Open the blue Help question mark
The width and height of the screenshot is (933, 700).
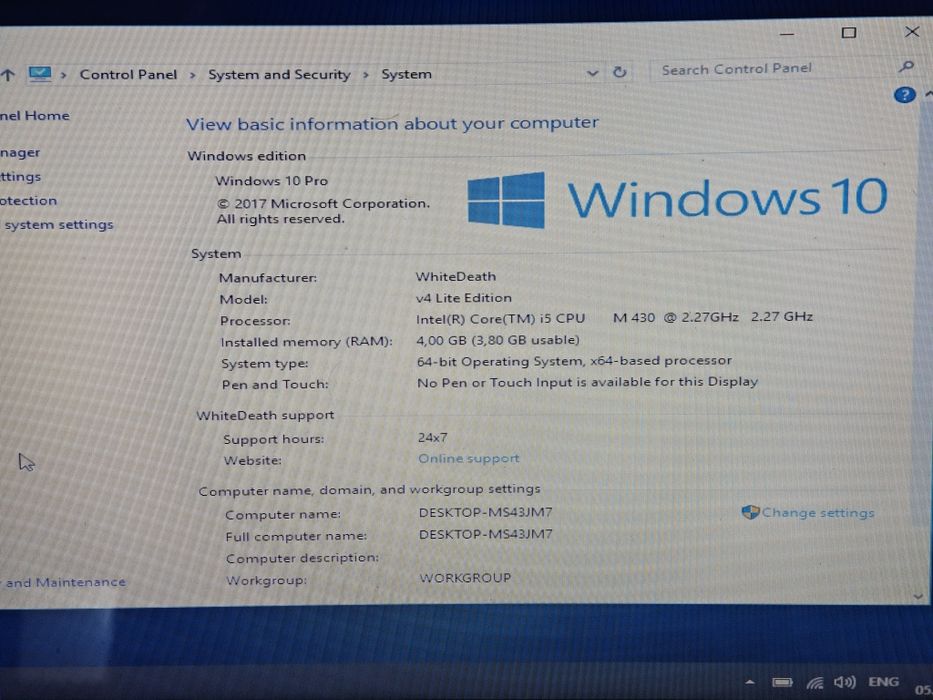[x=904, y=95]
